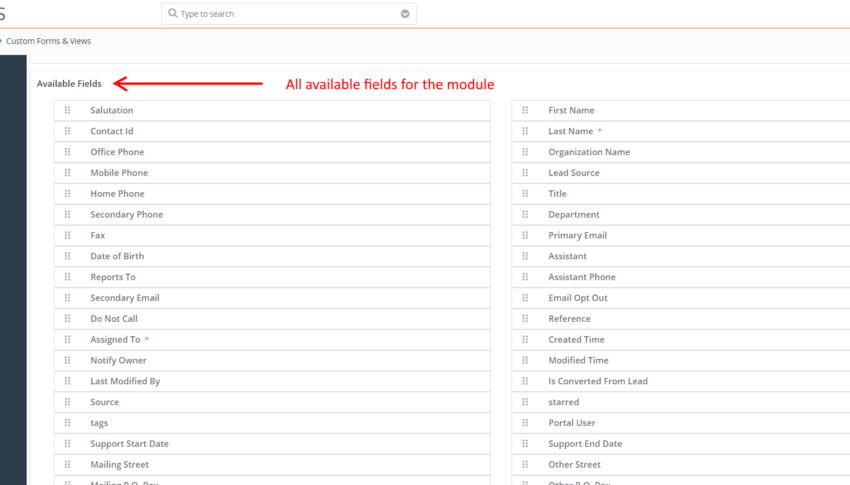Grab the drag handle for Department
Viewport: 850px width, 485px height.
(525, 215)
